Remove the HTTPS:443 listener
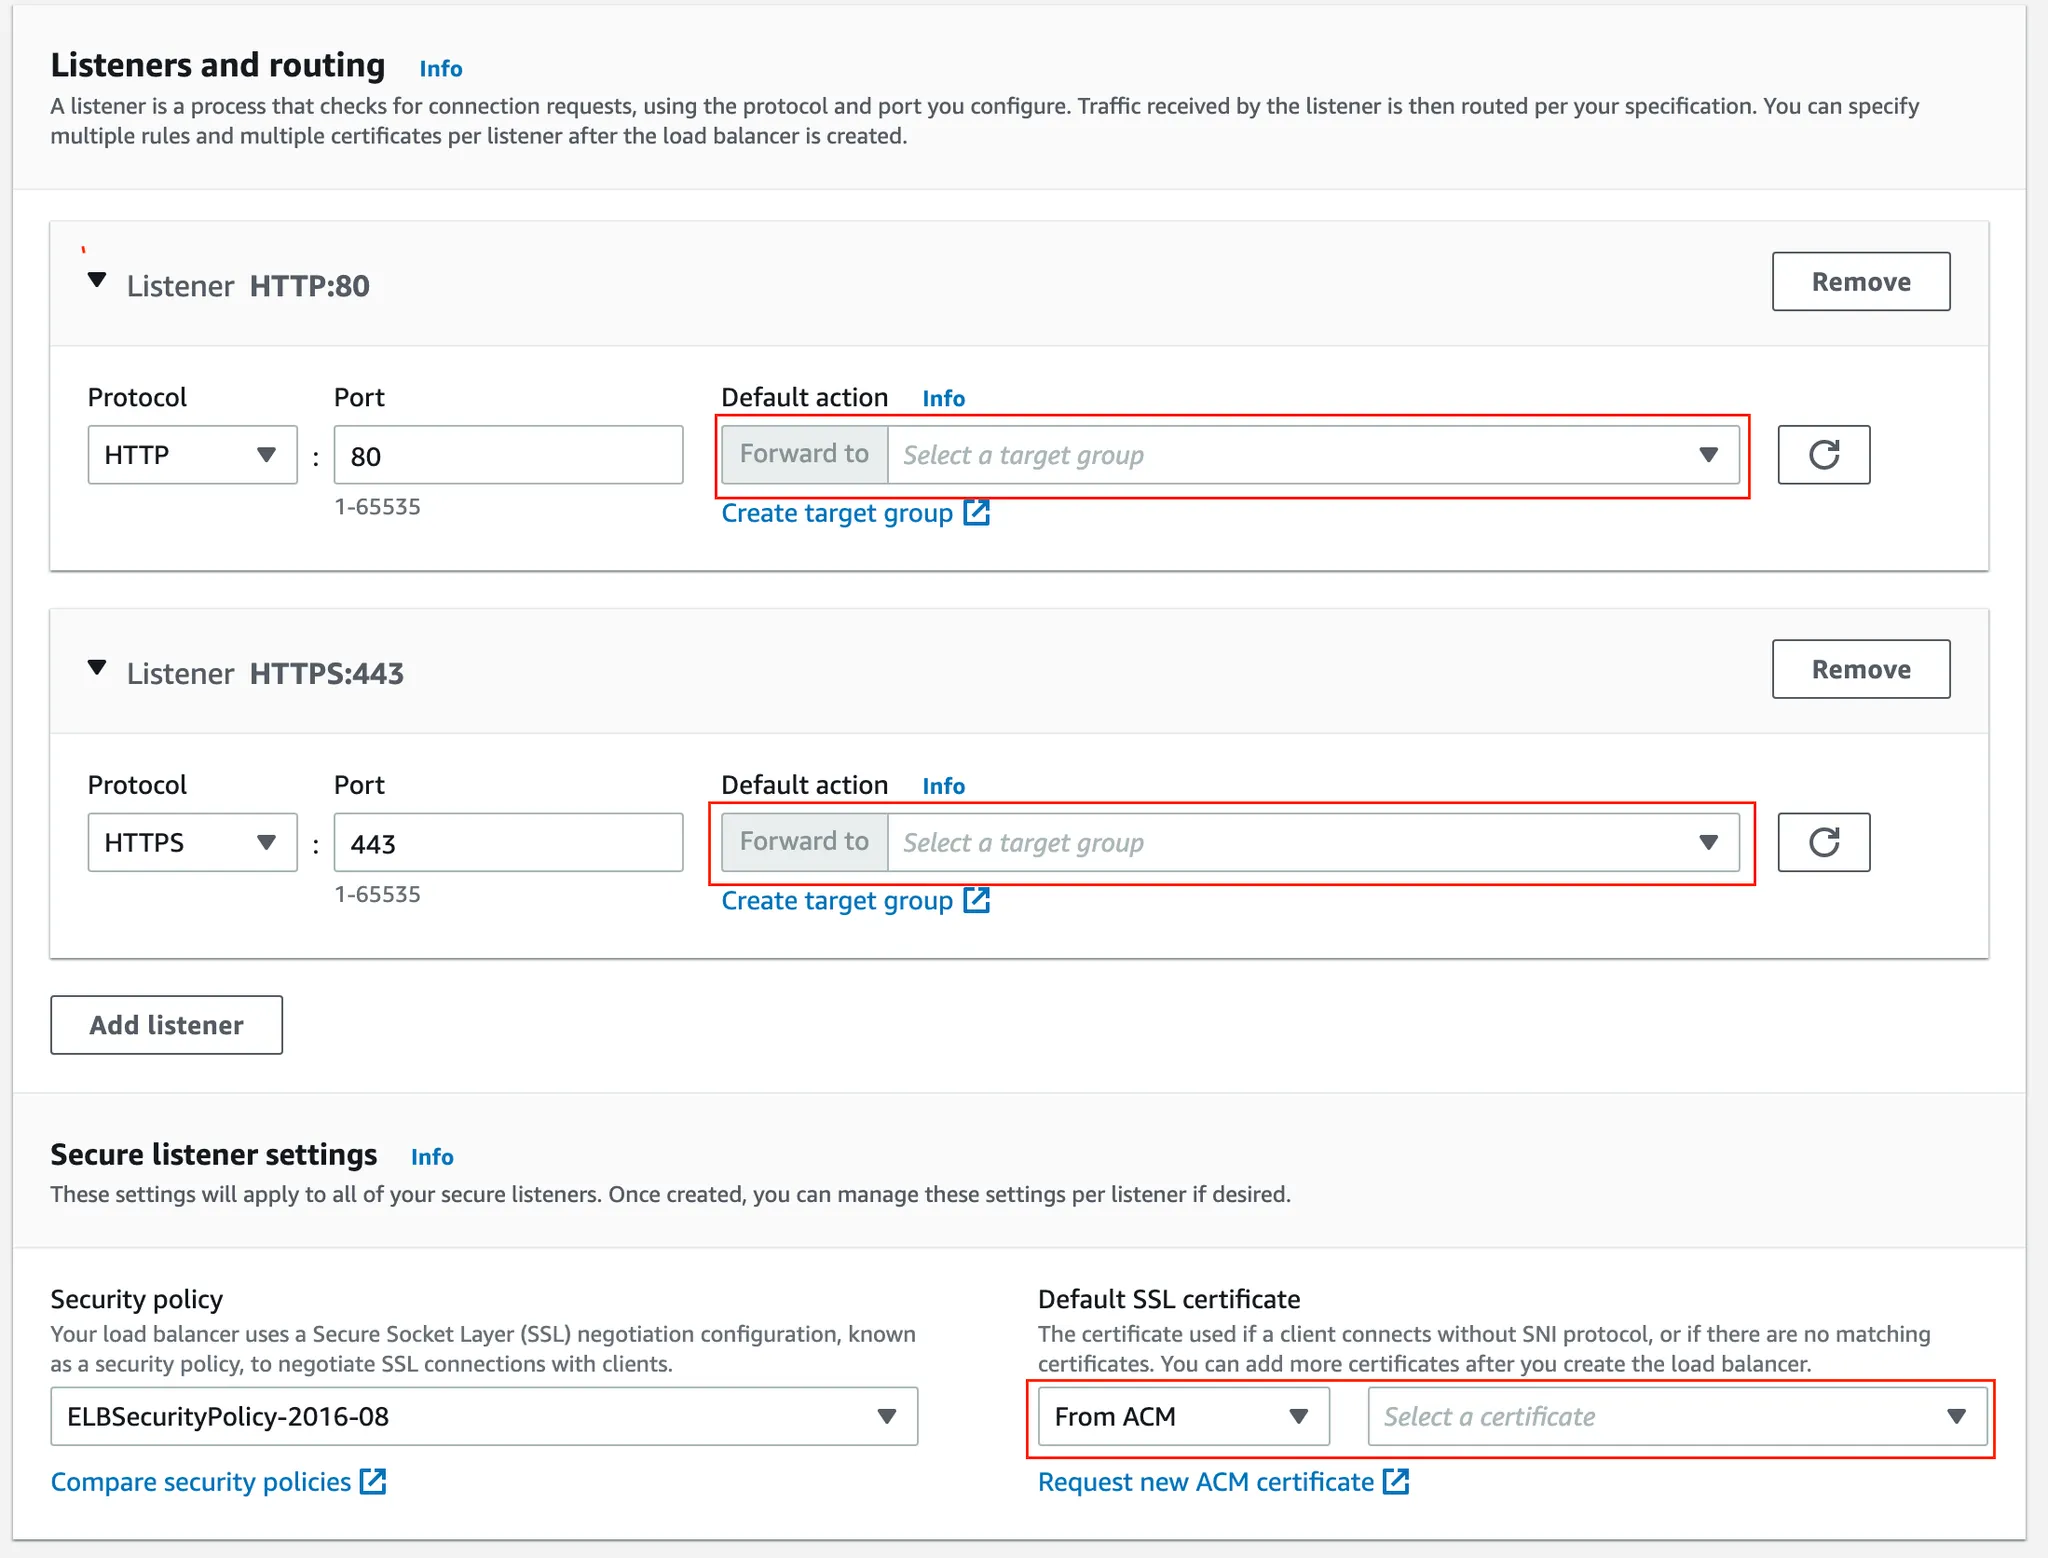2048x1558 pixels. click(x=1860, y=669)
